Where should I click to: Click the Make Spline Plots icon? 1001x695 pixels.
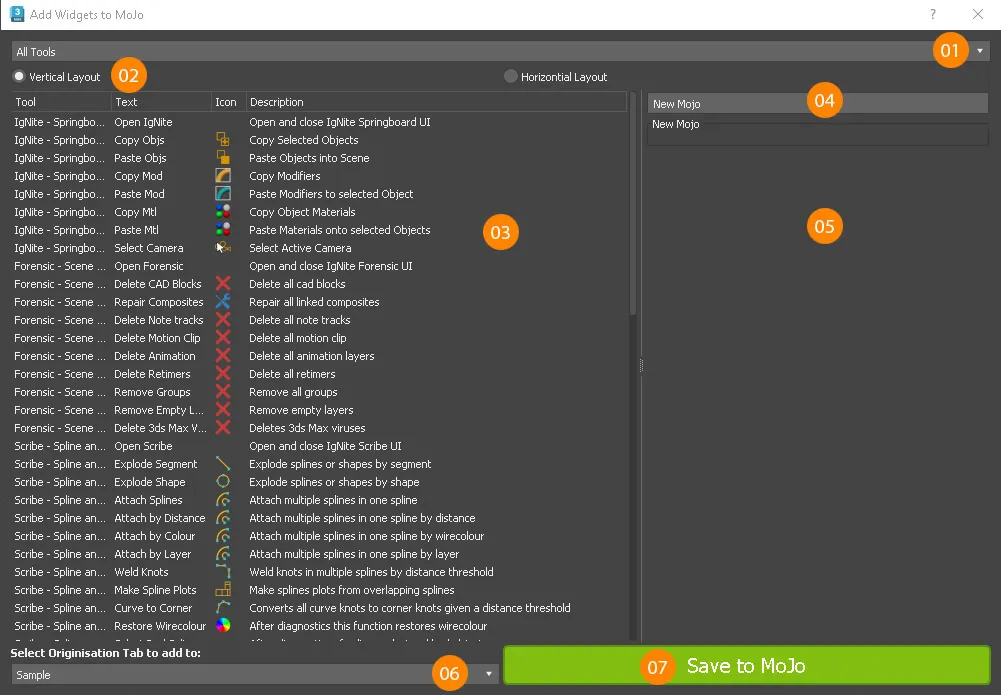click(x=223, y=590)
